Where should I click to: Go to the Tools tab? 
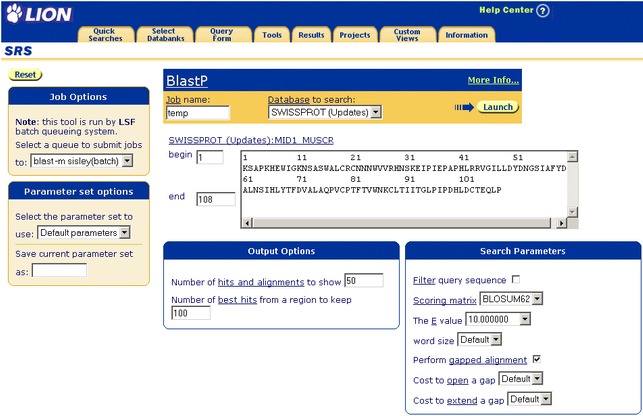pyautogui.click(x=272, y=35)
